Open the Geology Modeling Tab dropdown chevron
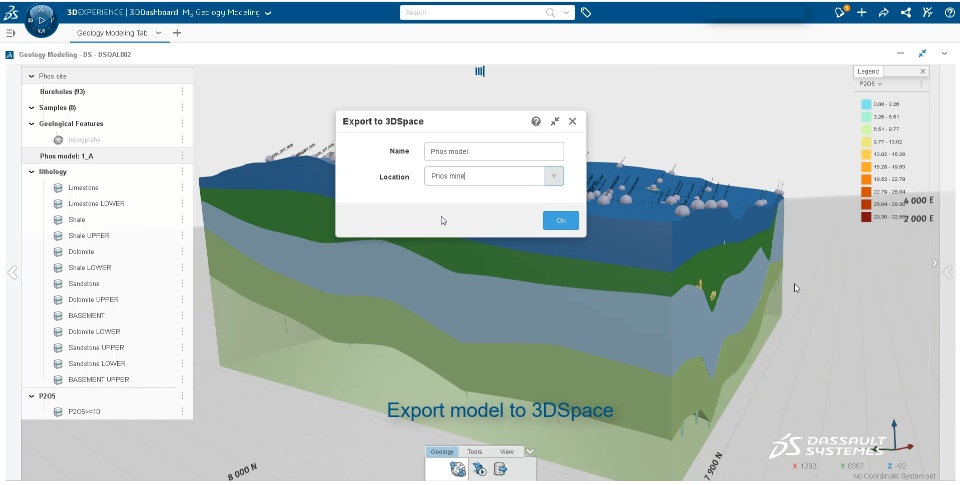 159,33
